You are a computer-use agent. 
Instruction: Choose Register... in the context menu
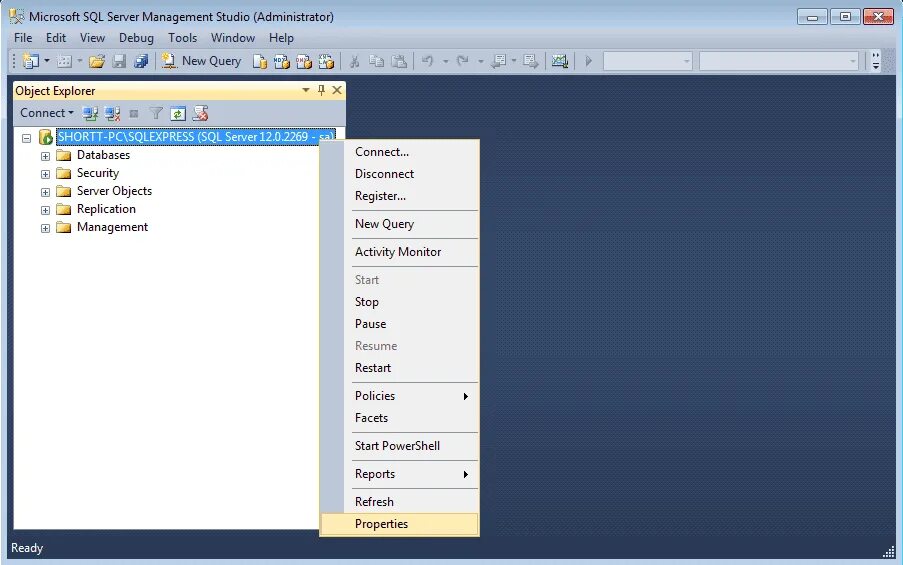399,196
